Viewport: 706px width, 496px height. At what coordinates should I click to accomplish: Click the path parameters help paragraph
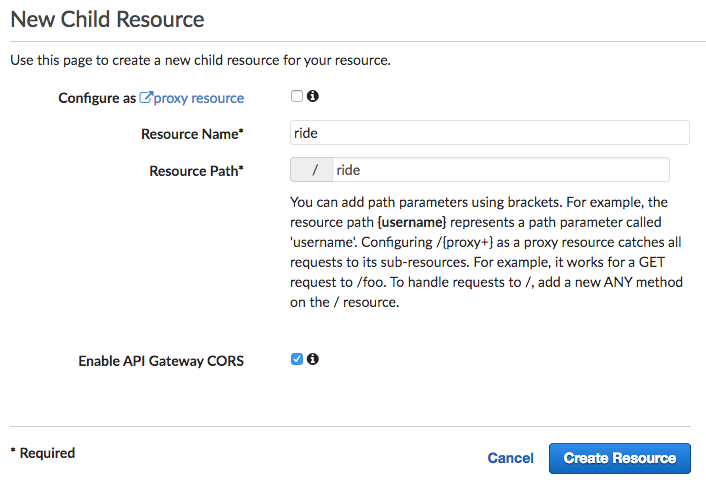click(486, 252)
